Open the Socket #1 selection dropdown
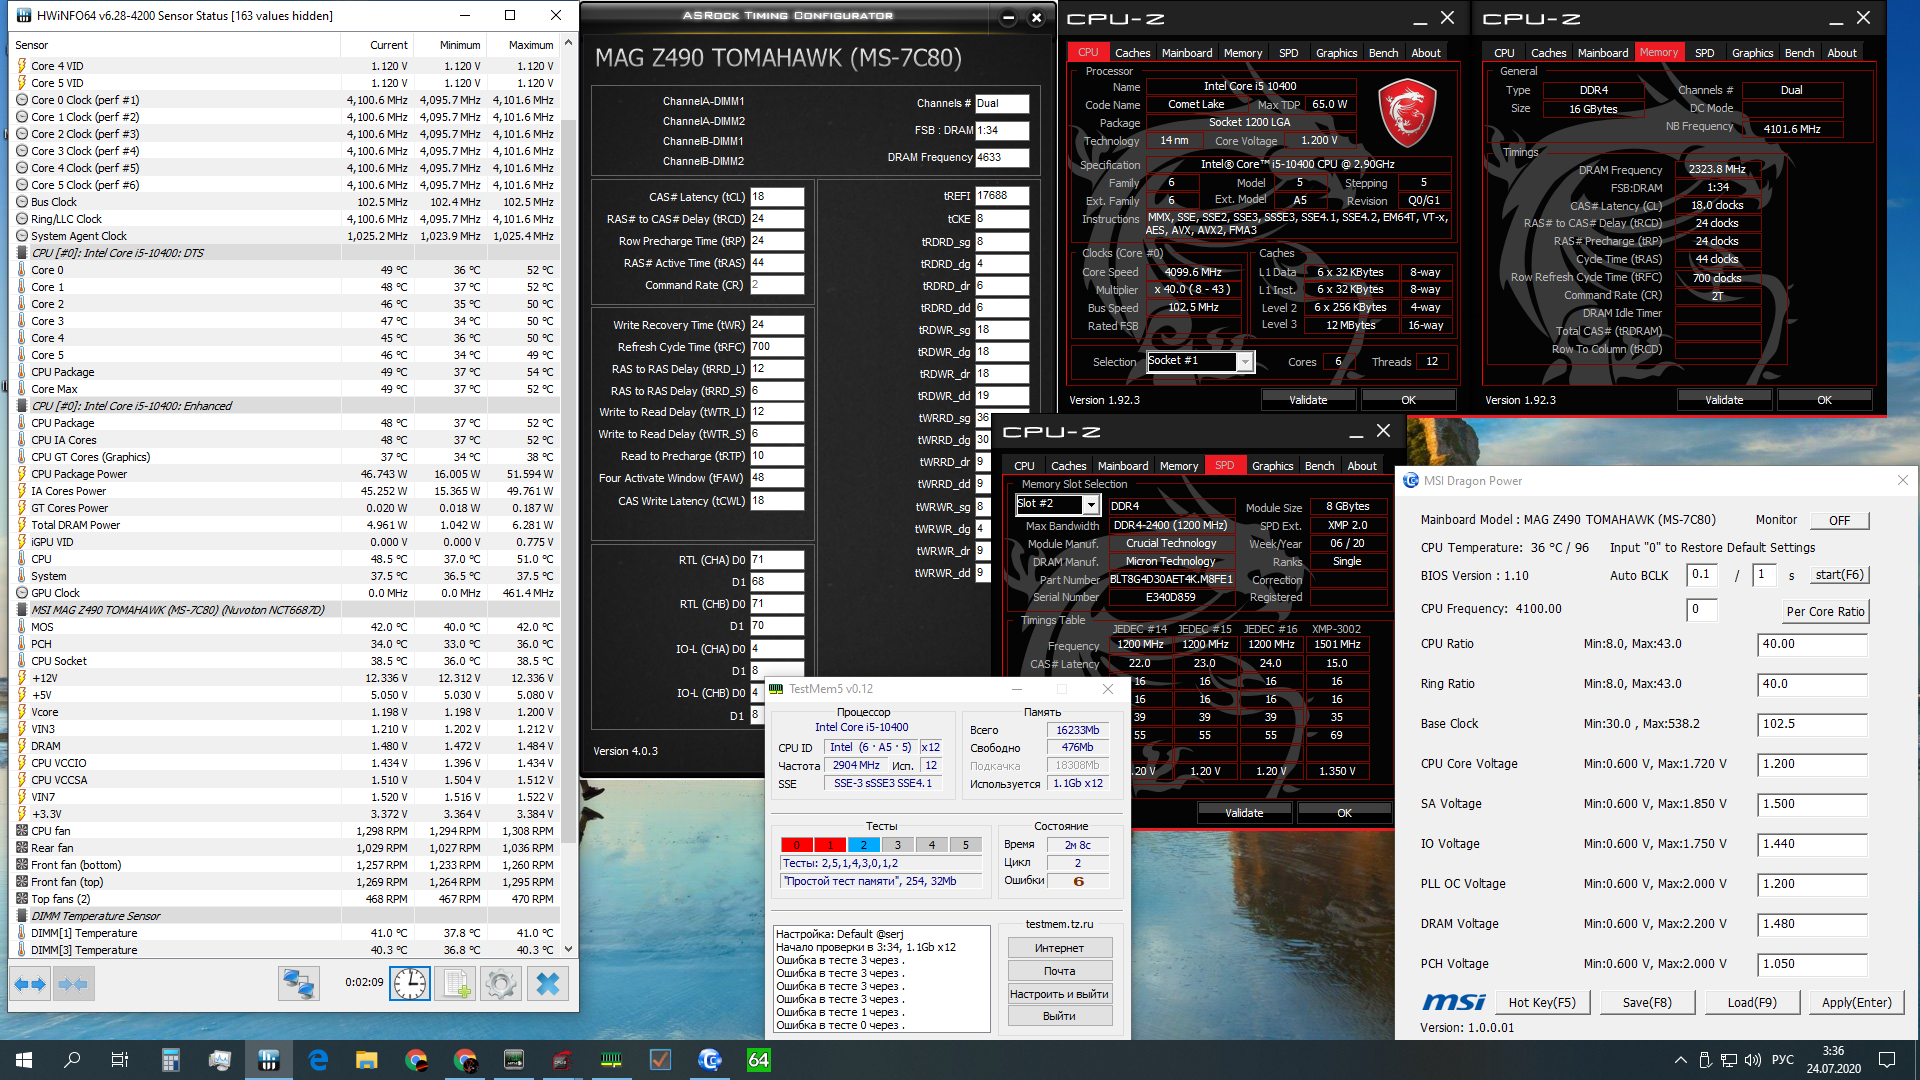Screen dimensions: 1920x1080 1244,362
